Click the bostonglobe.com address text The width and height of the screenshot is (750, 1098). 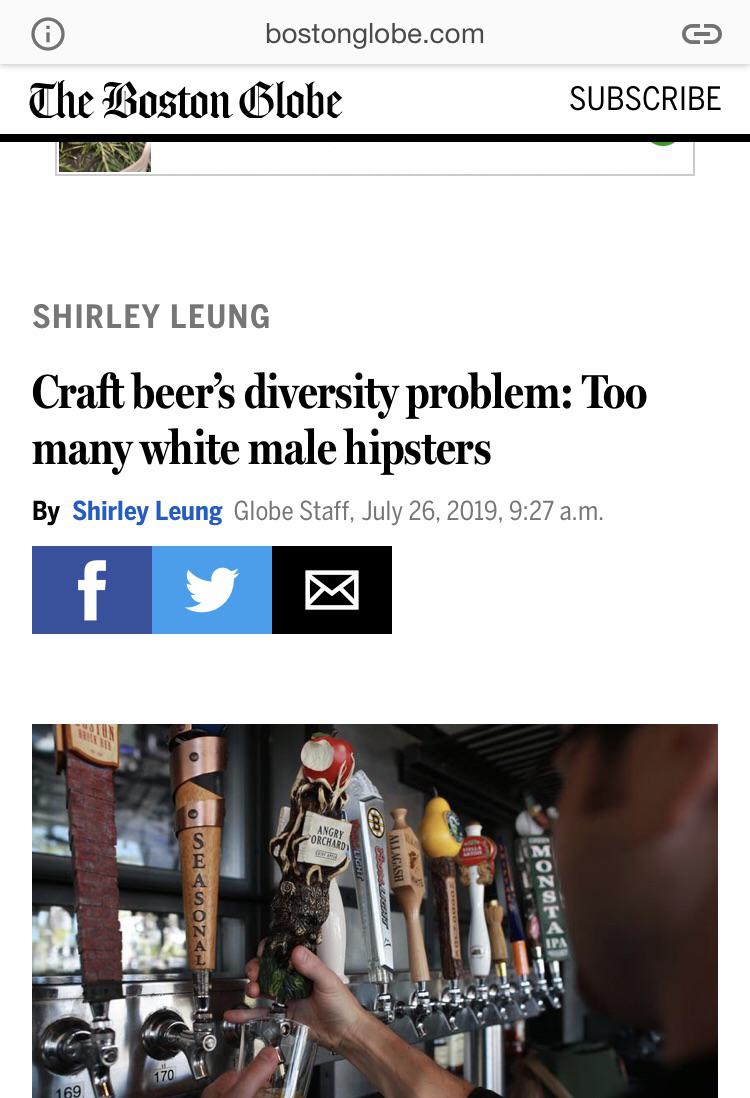click(x=375, y=34)
